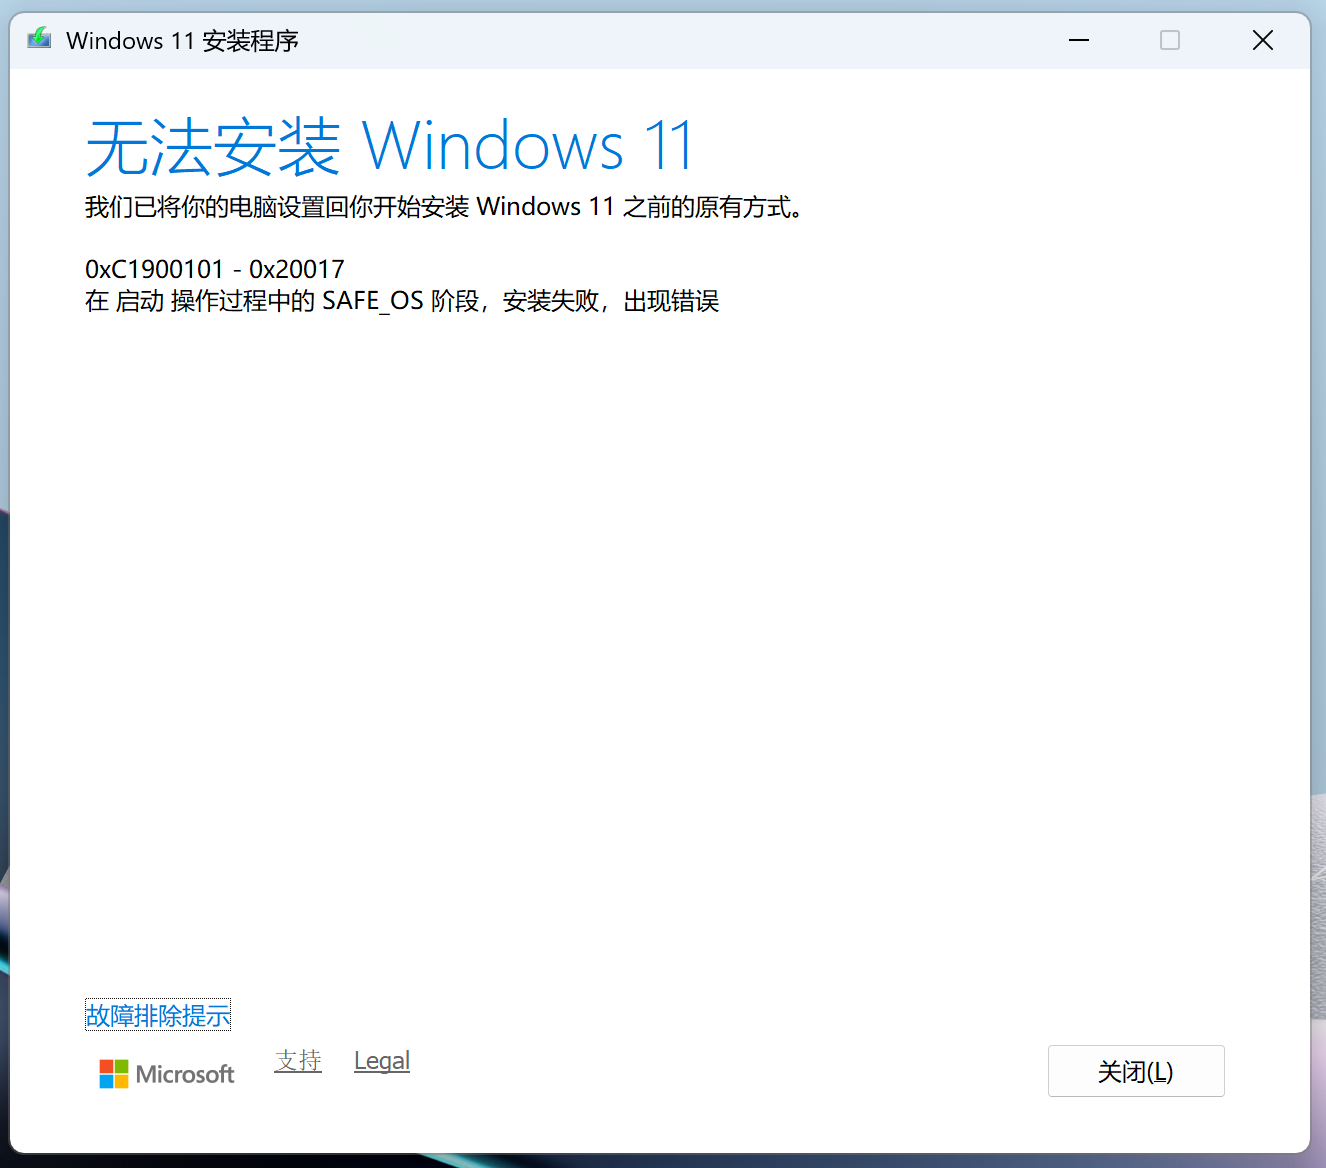1326x1168 pixels.
Task: Click the heading 无法安装 Windows 11
Action: coord(390,147)
